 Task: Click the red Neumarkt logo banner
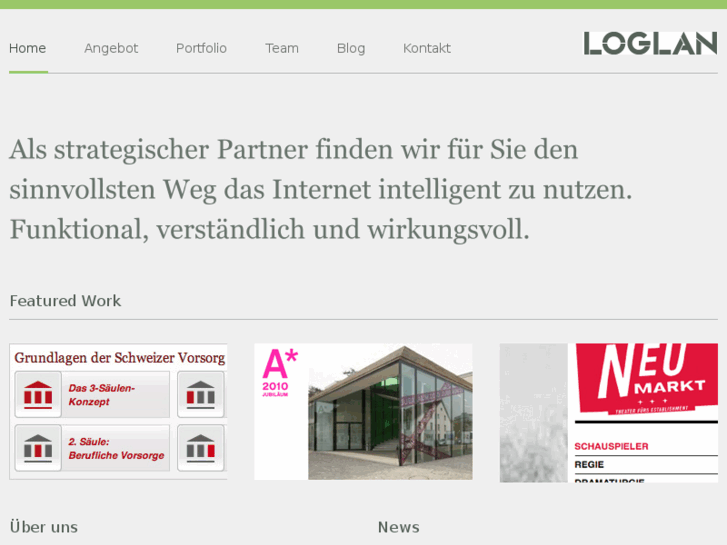pos(646,378)
